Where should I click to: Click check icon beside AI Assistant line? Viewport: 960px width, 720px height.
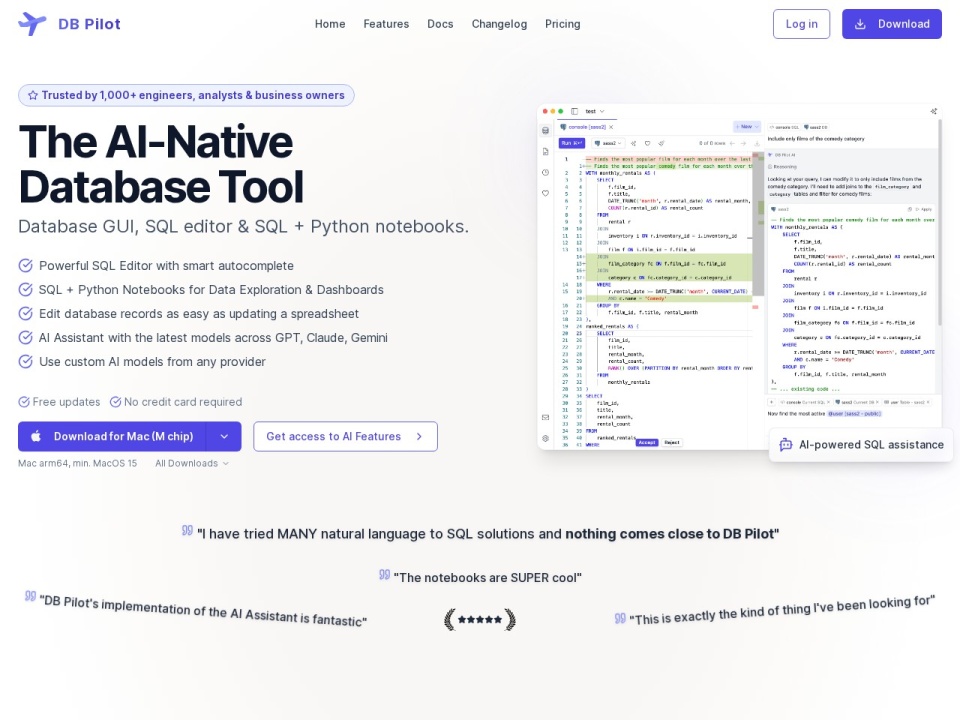coord(26,337)
